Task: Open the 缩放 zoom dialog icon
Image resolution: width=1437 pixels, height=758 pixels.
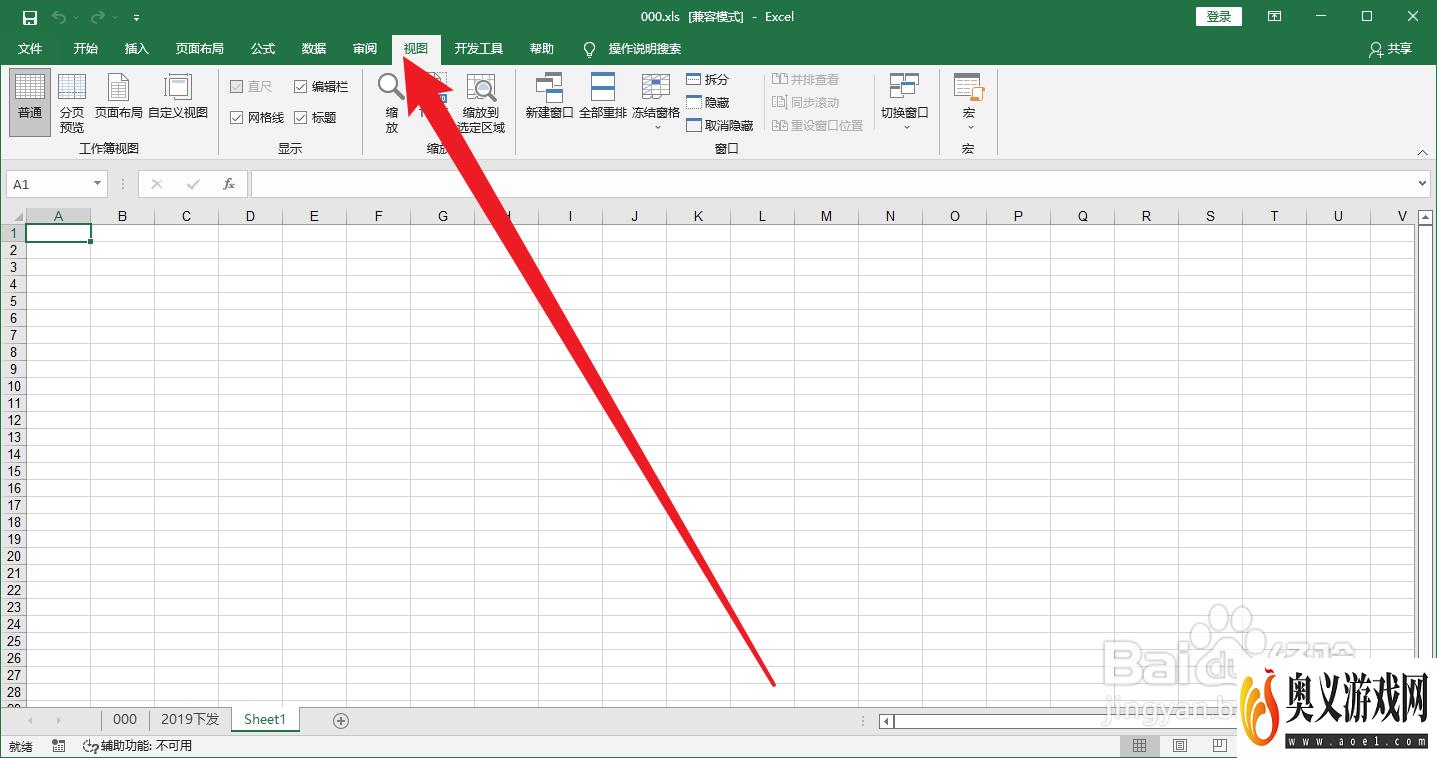Action: 392,103
